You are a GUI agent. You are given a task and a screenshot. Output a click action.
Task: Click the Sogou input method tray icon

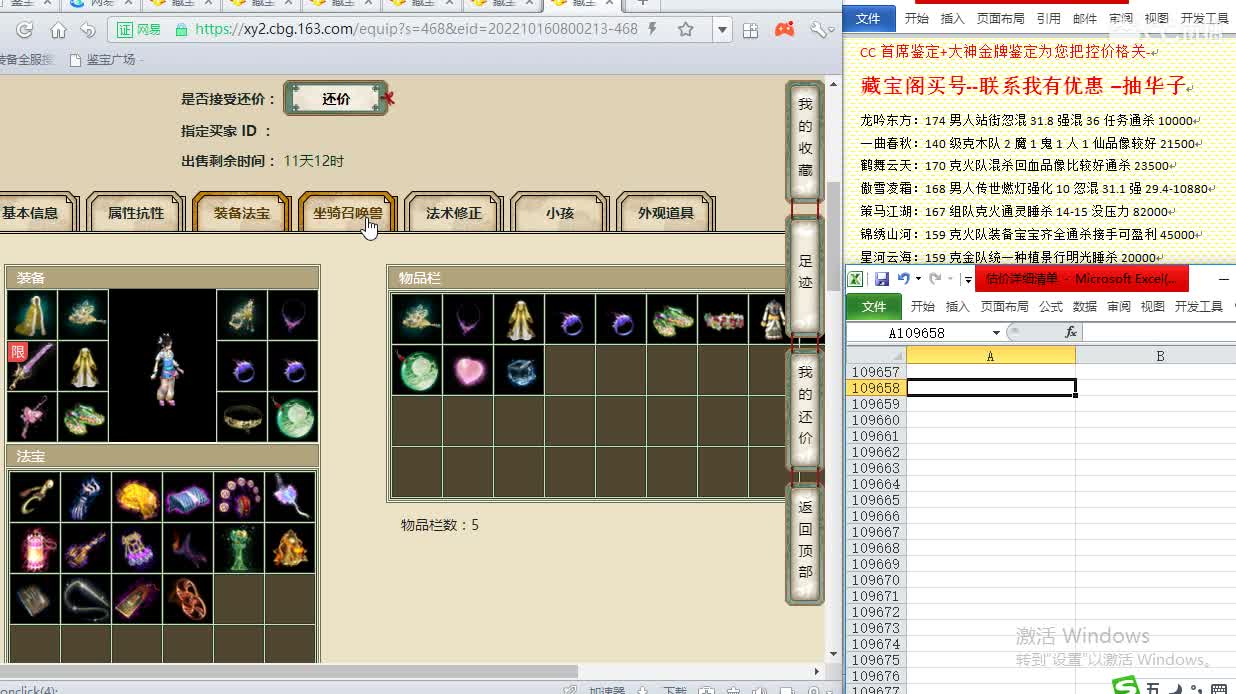(1127, 687)
